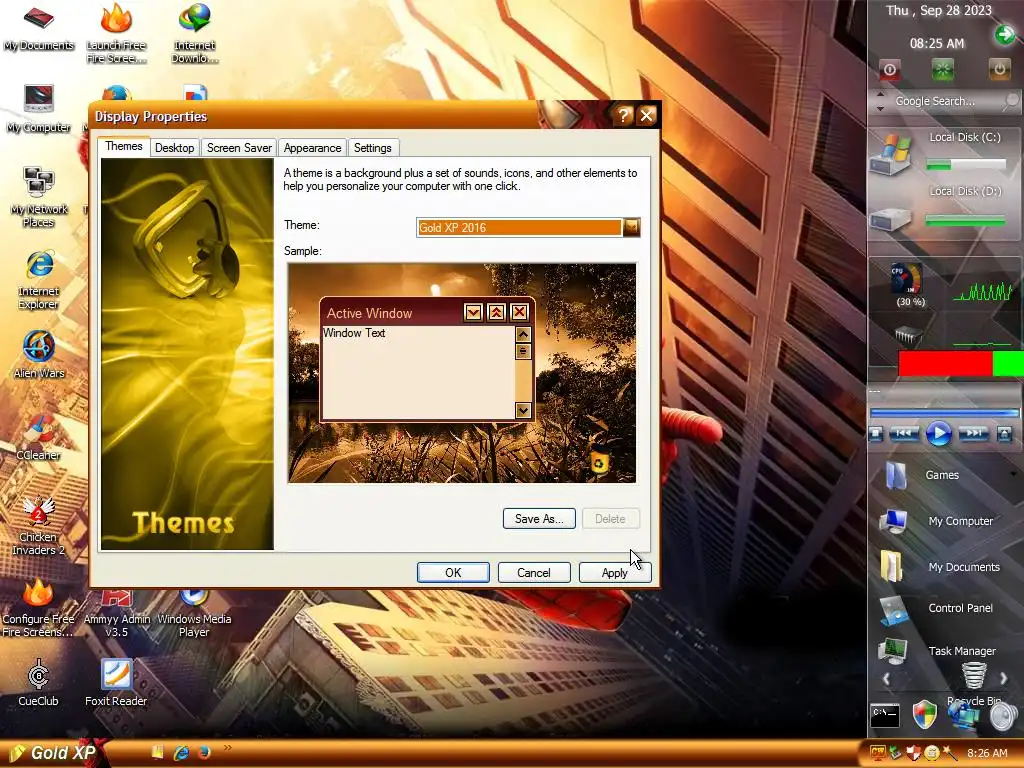The width and height of the screenshot is (1024, 768).
Task: Open Foxit Reader desktop icon
Action: coord(116,683)
